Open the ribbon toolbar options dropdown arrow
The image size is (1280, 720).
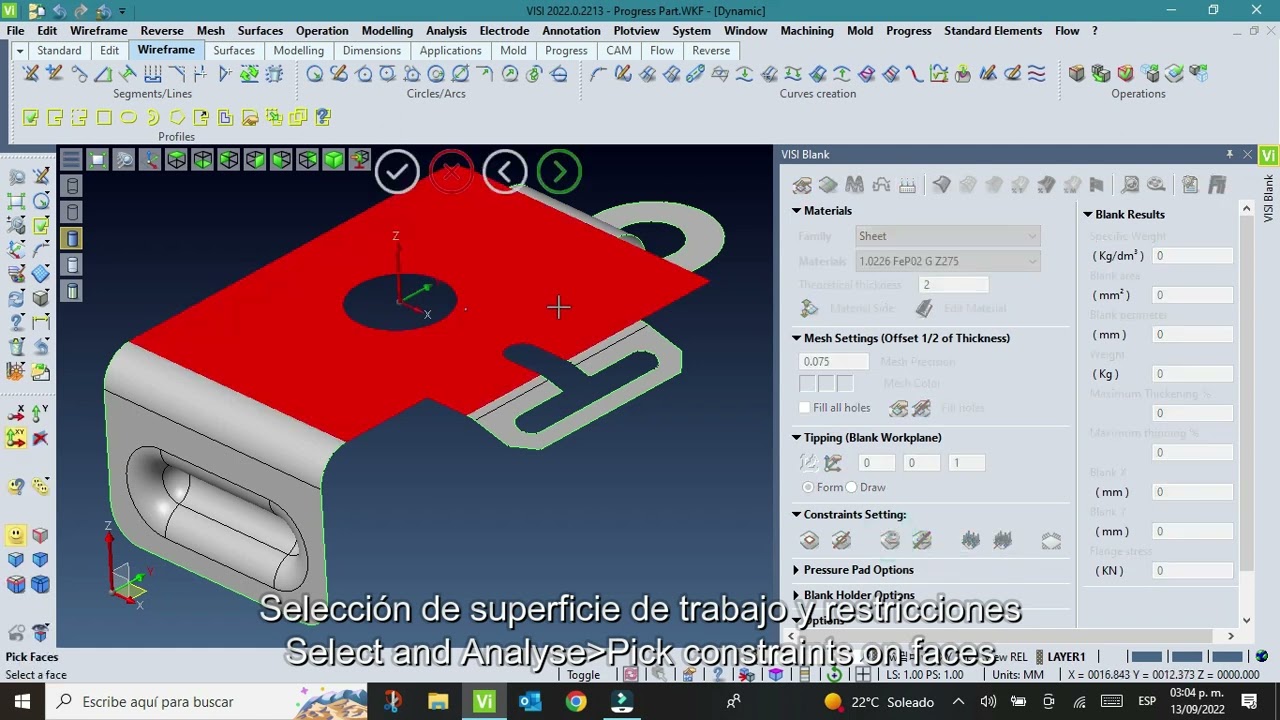point(19,50)
